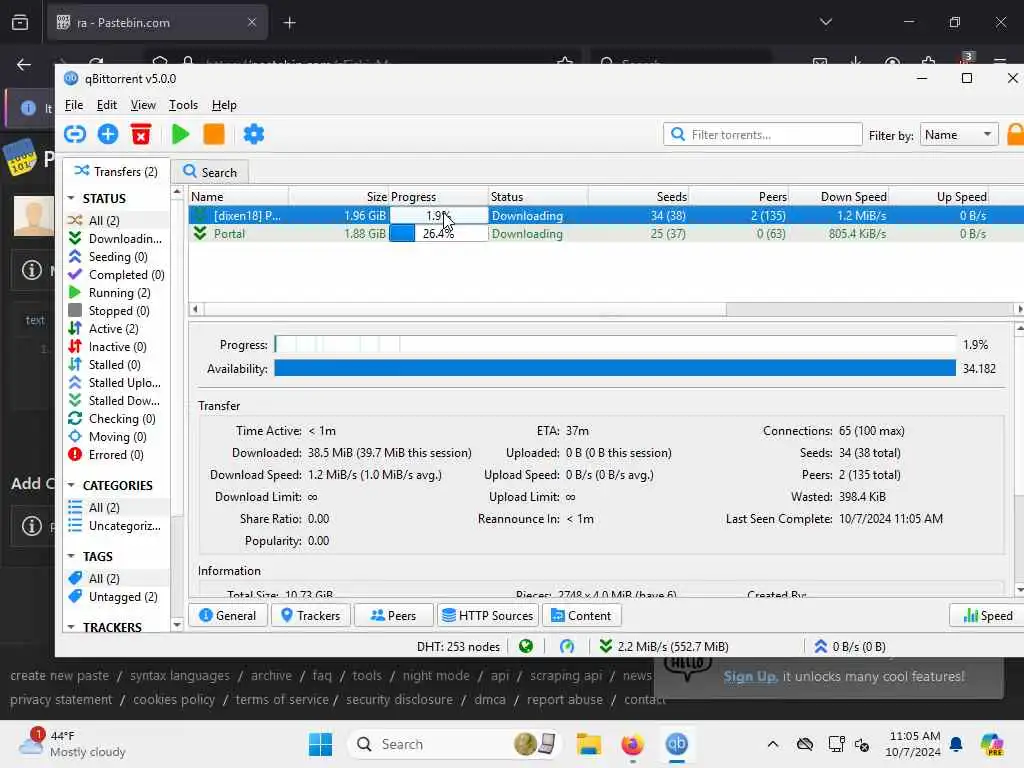Select the Inactive (0) status filter
The image size is (1024, 768).
[x=116, y=347]
